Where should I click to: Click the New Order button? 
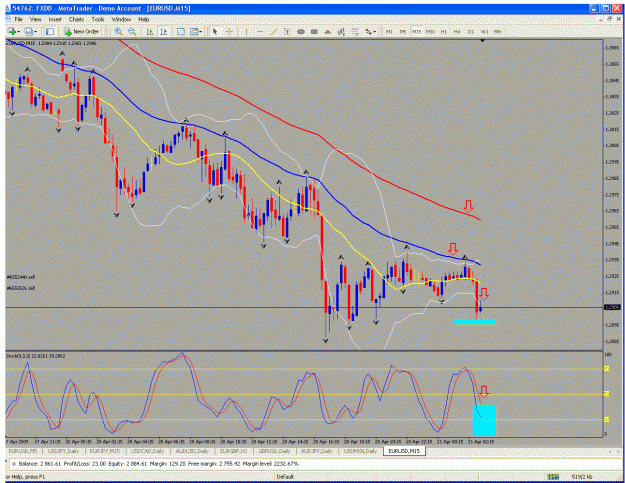[x=82, y=31]
